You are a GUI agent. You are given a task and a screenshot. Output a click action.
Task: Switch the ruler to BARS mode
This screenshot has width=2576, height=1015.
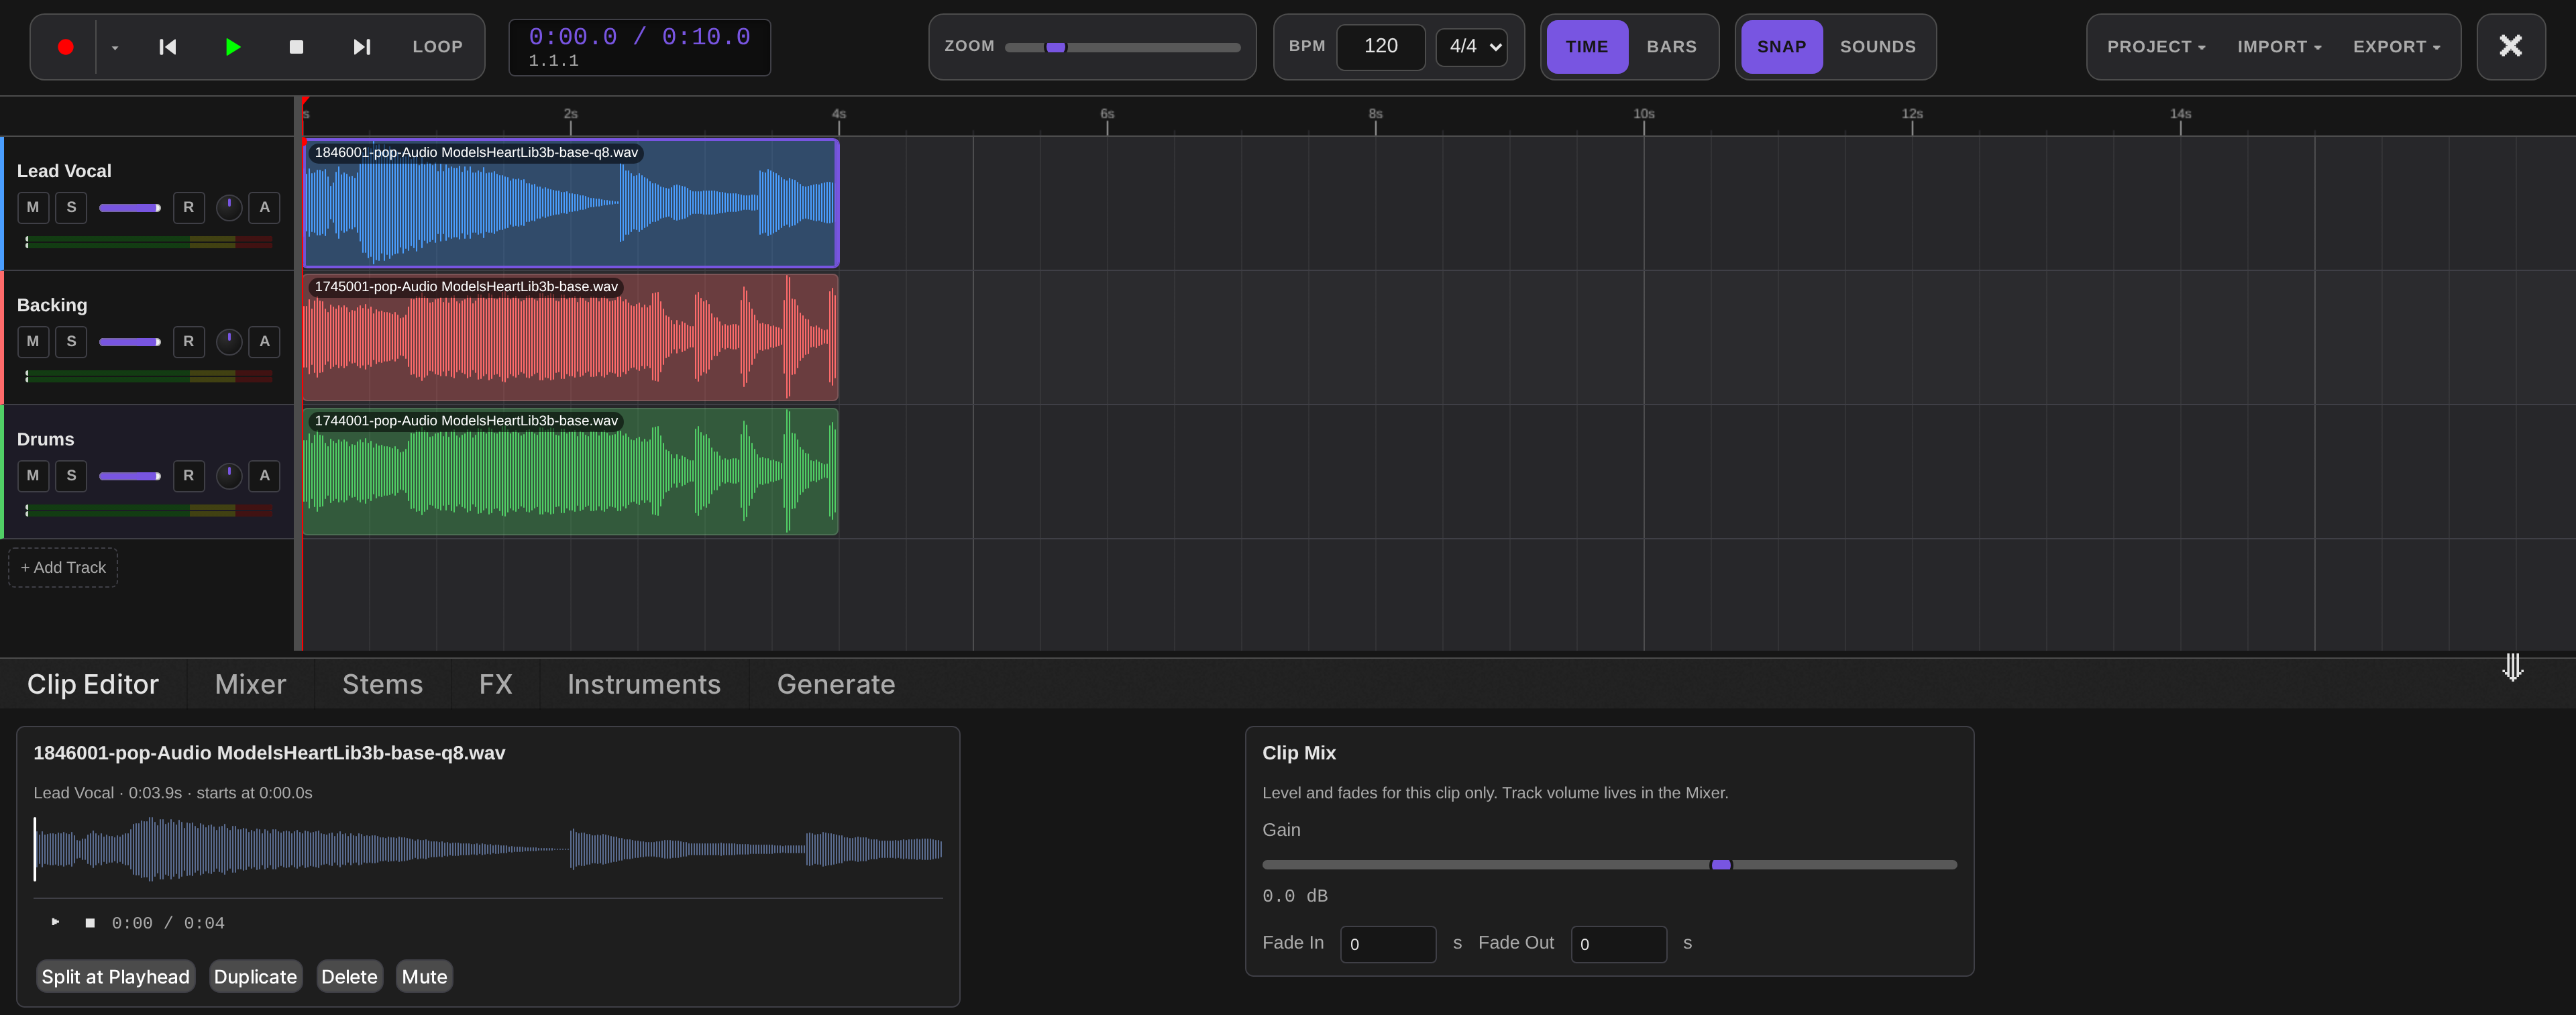[1671, 47]
